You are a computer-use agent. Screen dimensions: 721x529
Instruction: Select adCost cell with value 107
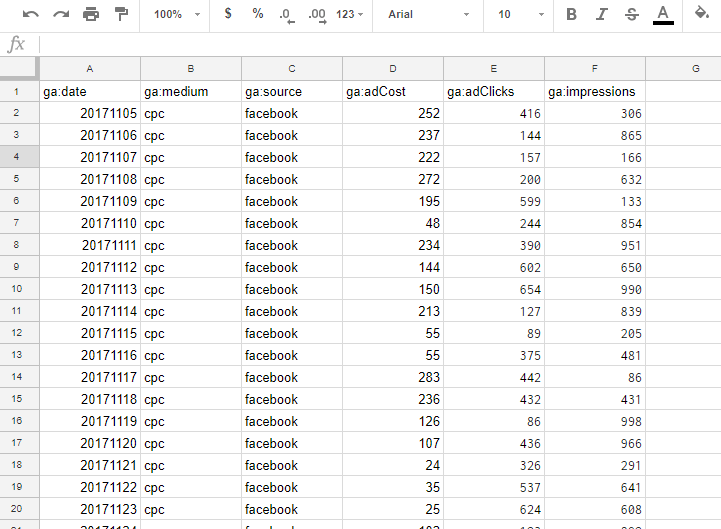click(393, 443)
